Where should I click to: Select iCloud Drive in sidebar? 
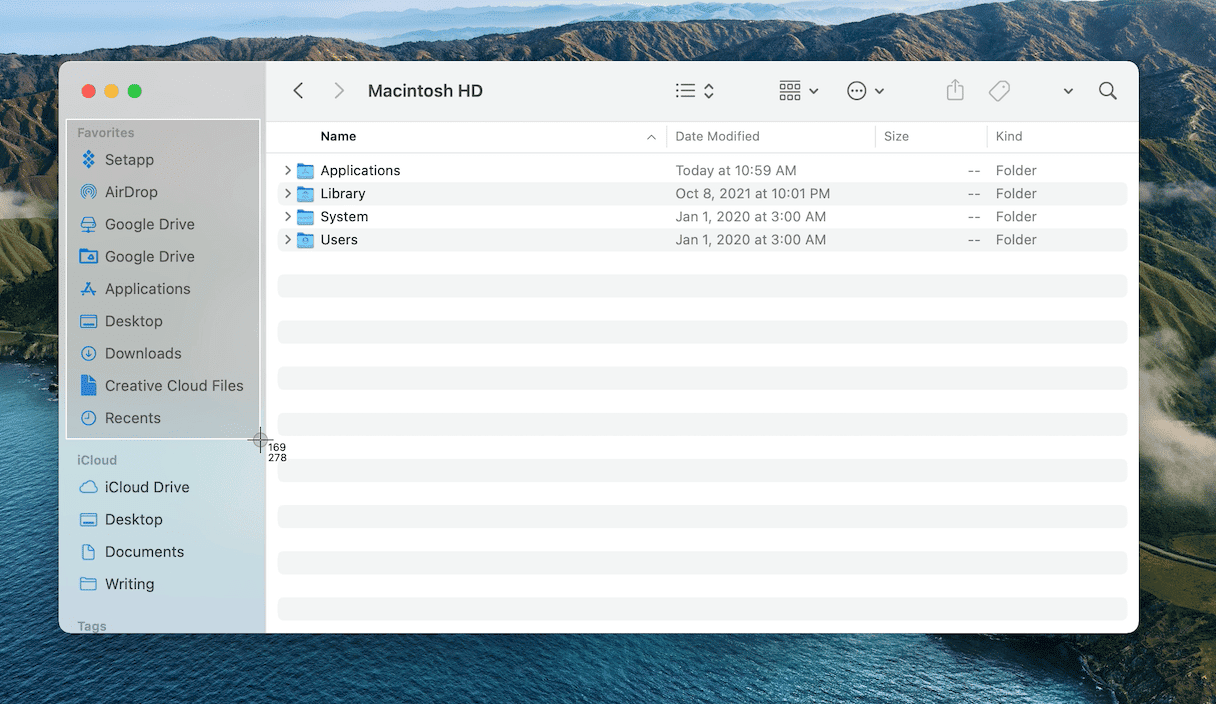pyautogui.click(x=146, y=487)
